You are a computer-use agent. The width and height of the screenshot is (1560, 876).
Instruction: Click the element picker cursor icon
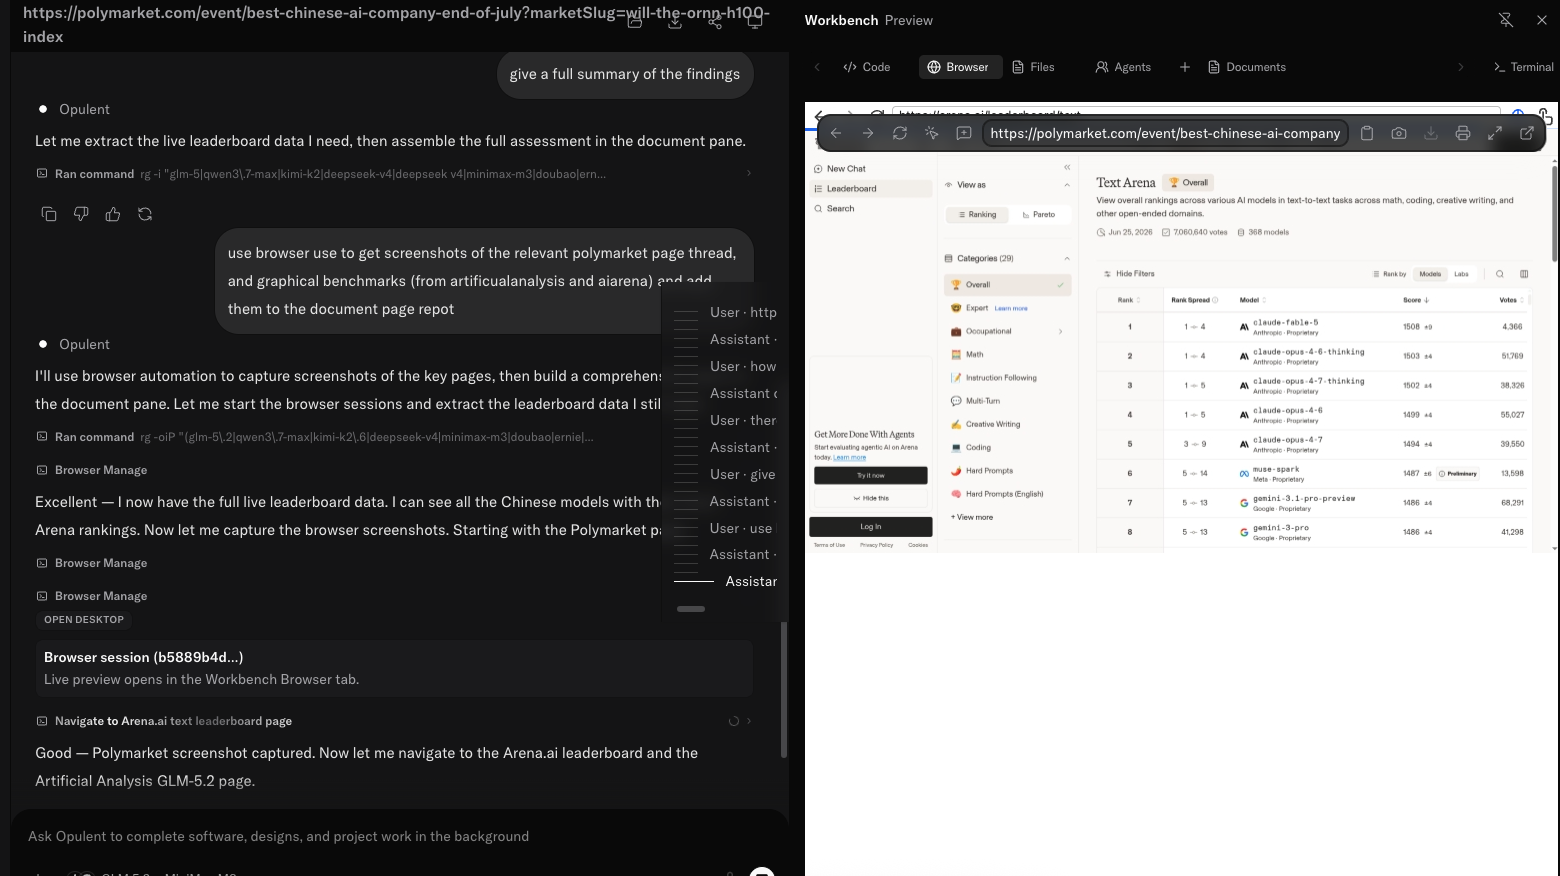click(932, 133)
